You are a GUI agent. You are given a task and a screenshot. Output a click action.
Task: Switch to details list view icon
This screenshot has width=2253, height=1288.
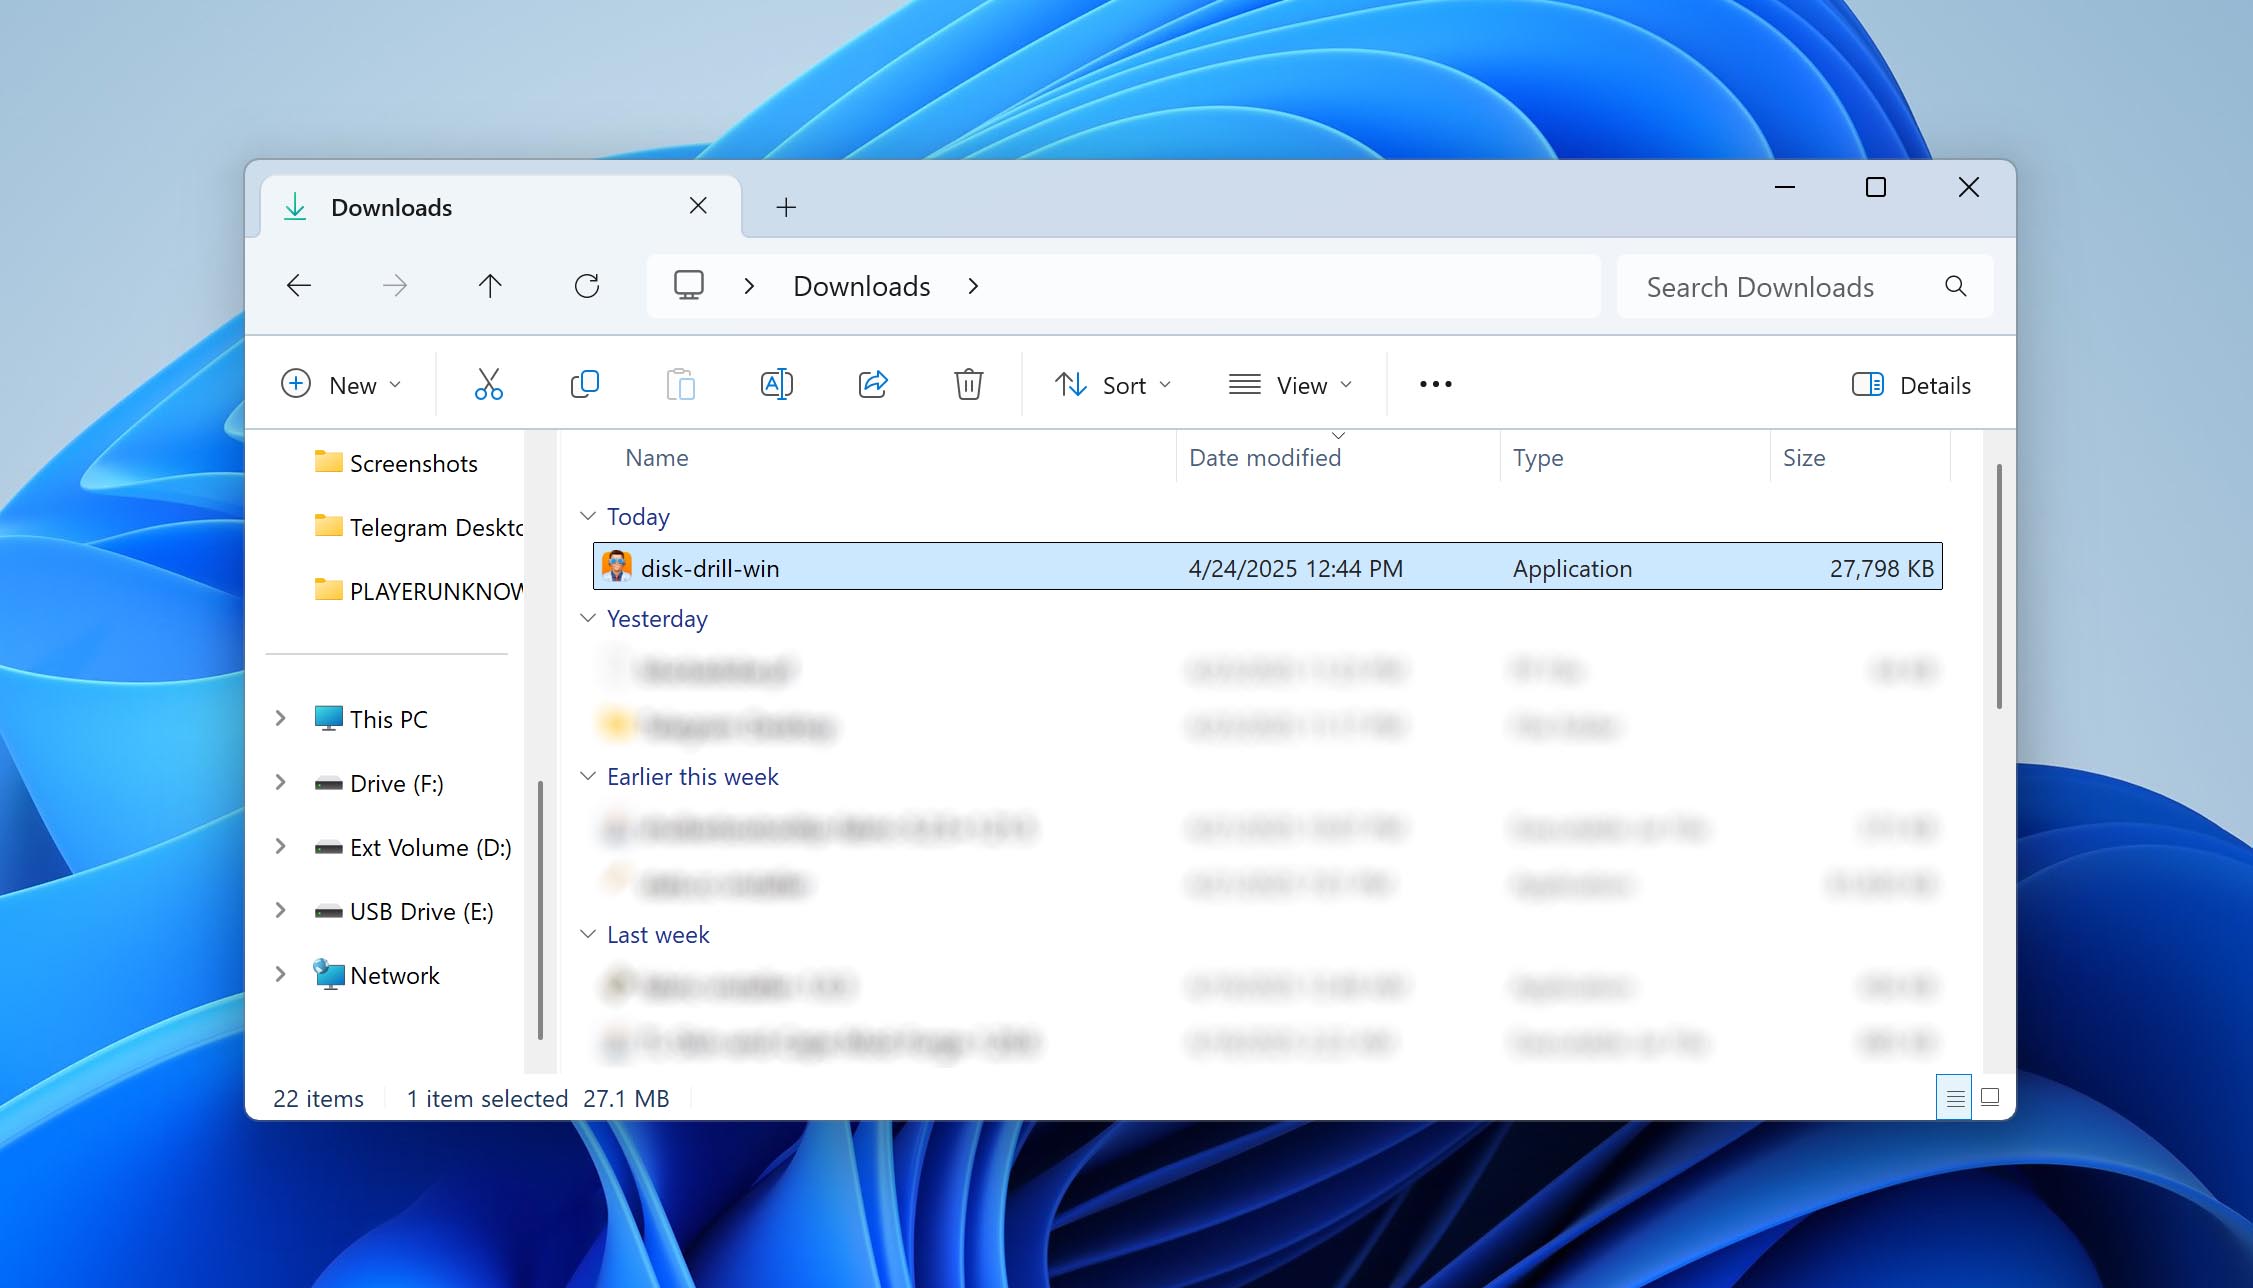pos(1954,1097)
